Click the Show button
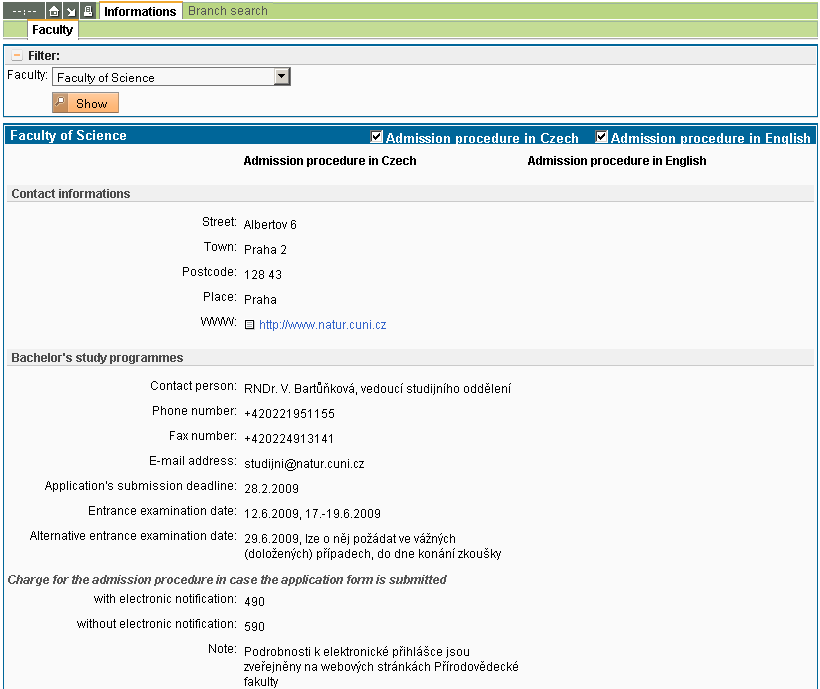Screen dimensions: 820x689 tap(85, 103)
